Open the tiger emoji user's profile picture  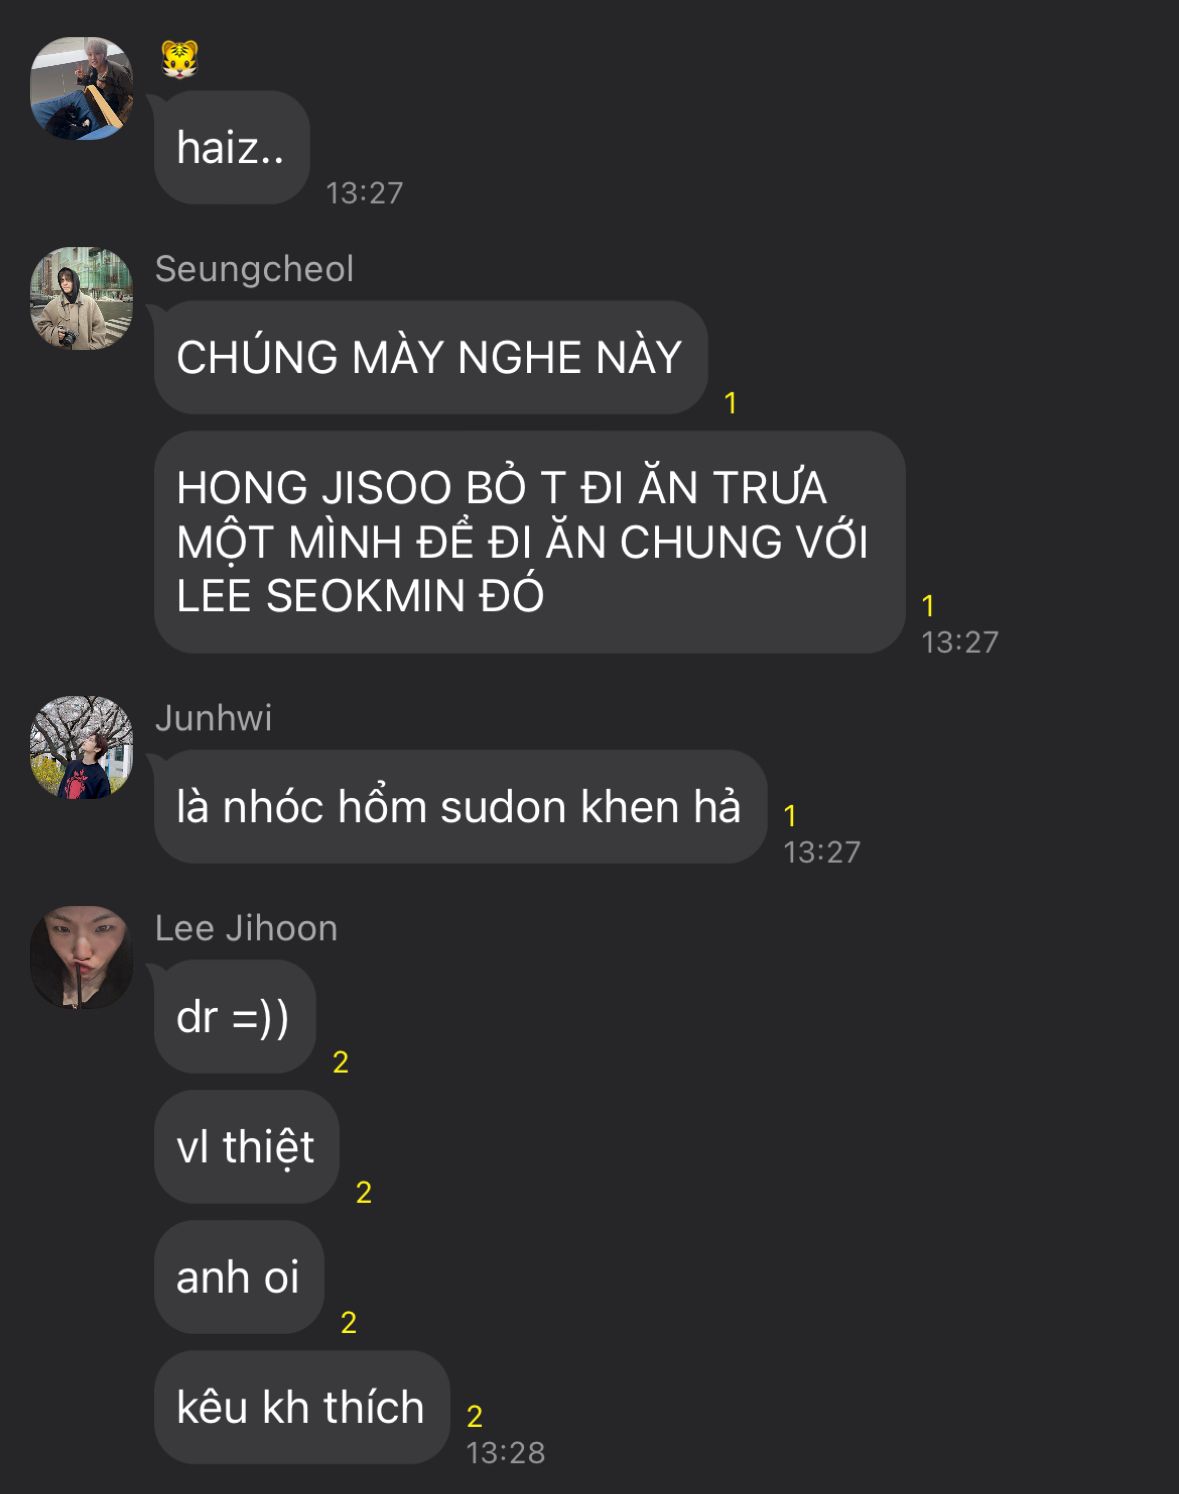pos(82,88)
